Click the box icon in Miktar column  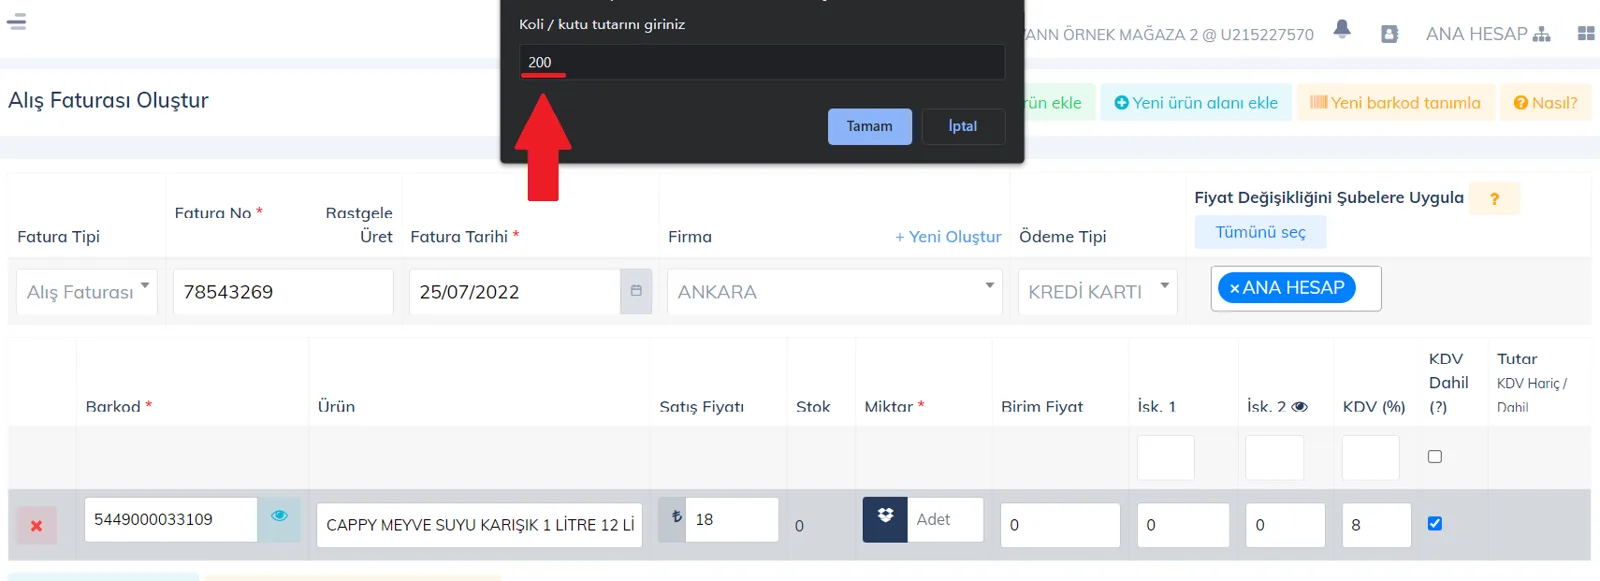(885, 519)
